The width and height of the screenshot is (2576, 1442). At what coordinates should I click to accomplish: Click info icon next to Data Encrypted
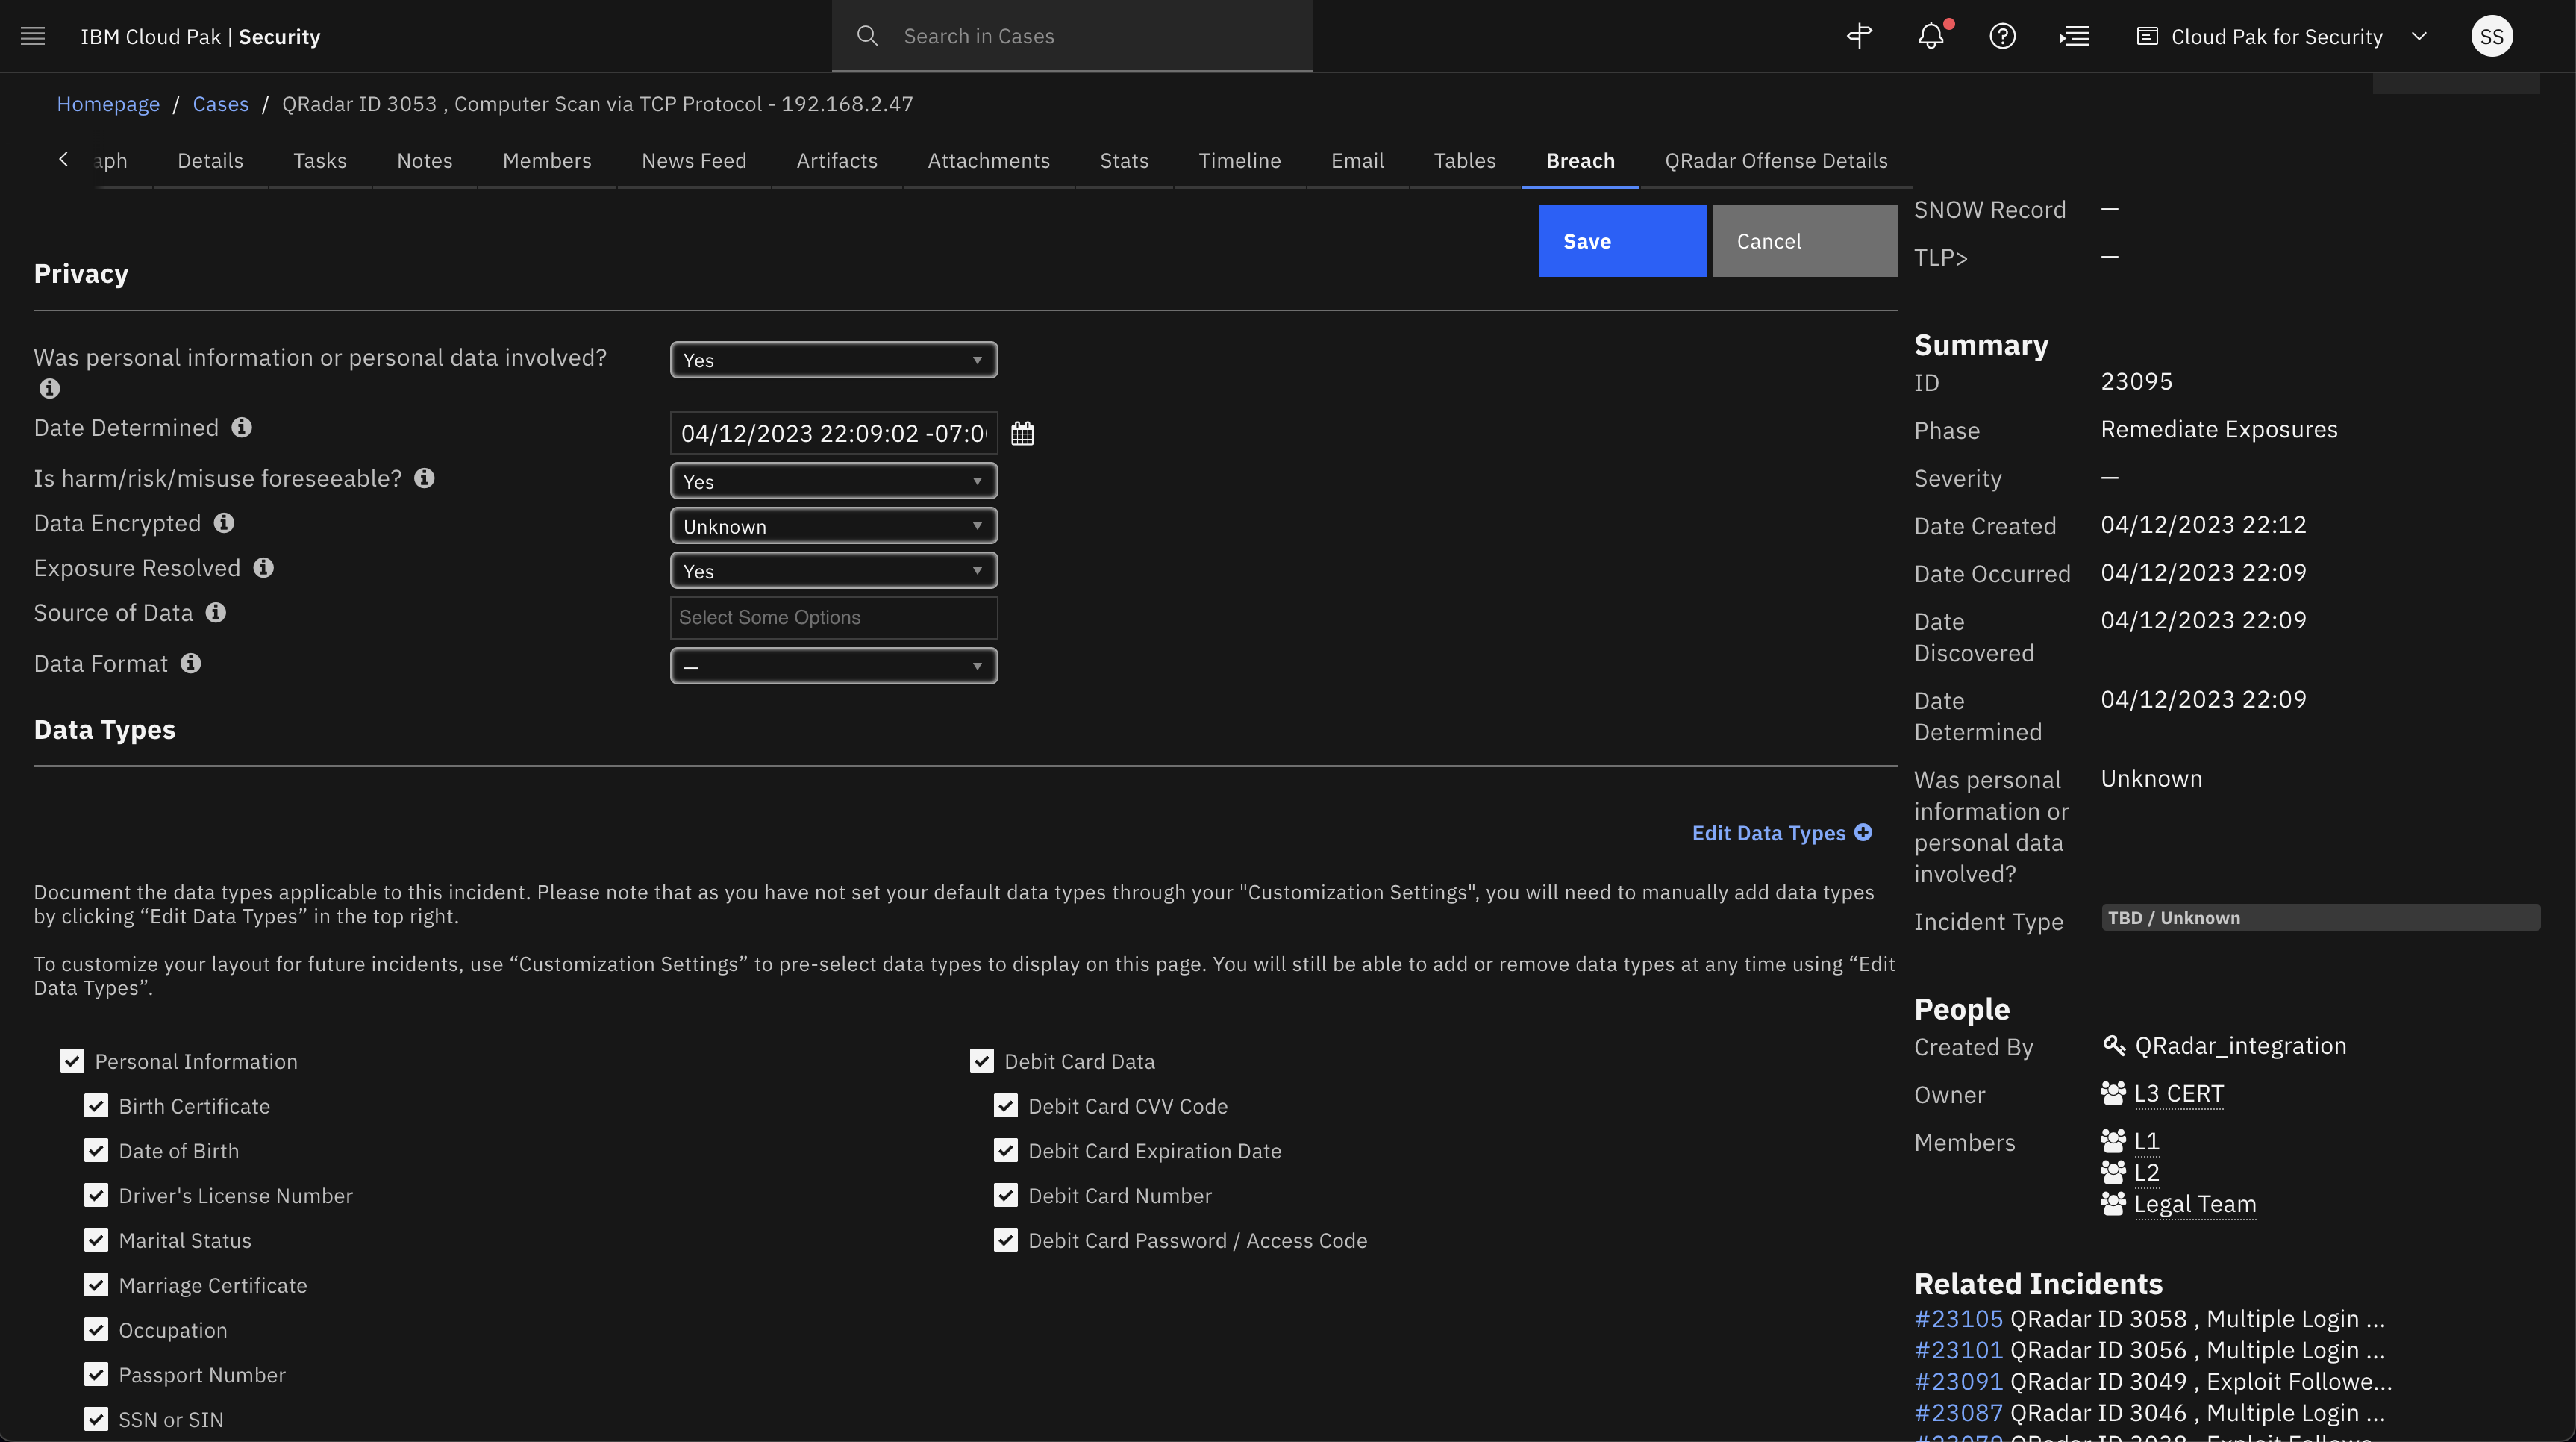[224, 523]
